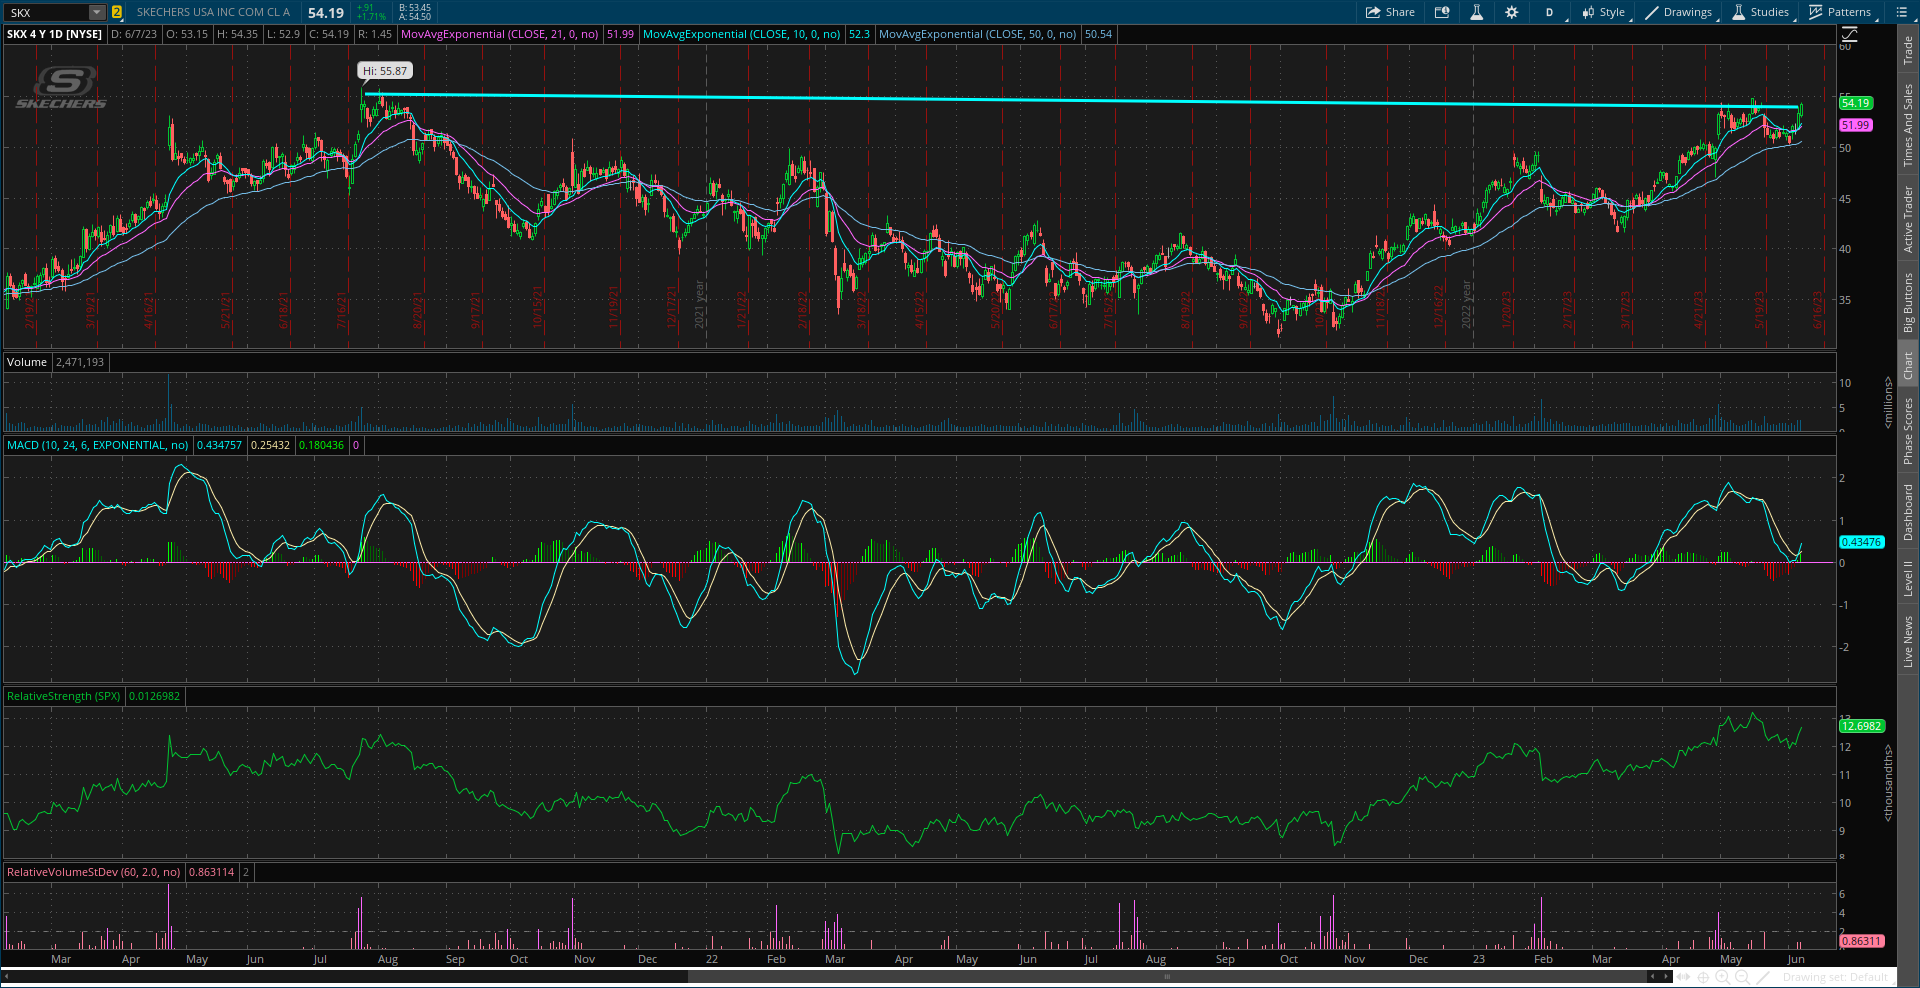Viewport: 1920px width, 988px height.
Task: Click the cyan trendline drawing across highs
Action: click(1080, 100)
